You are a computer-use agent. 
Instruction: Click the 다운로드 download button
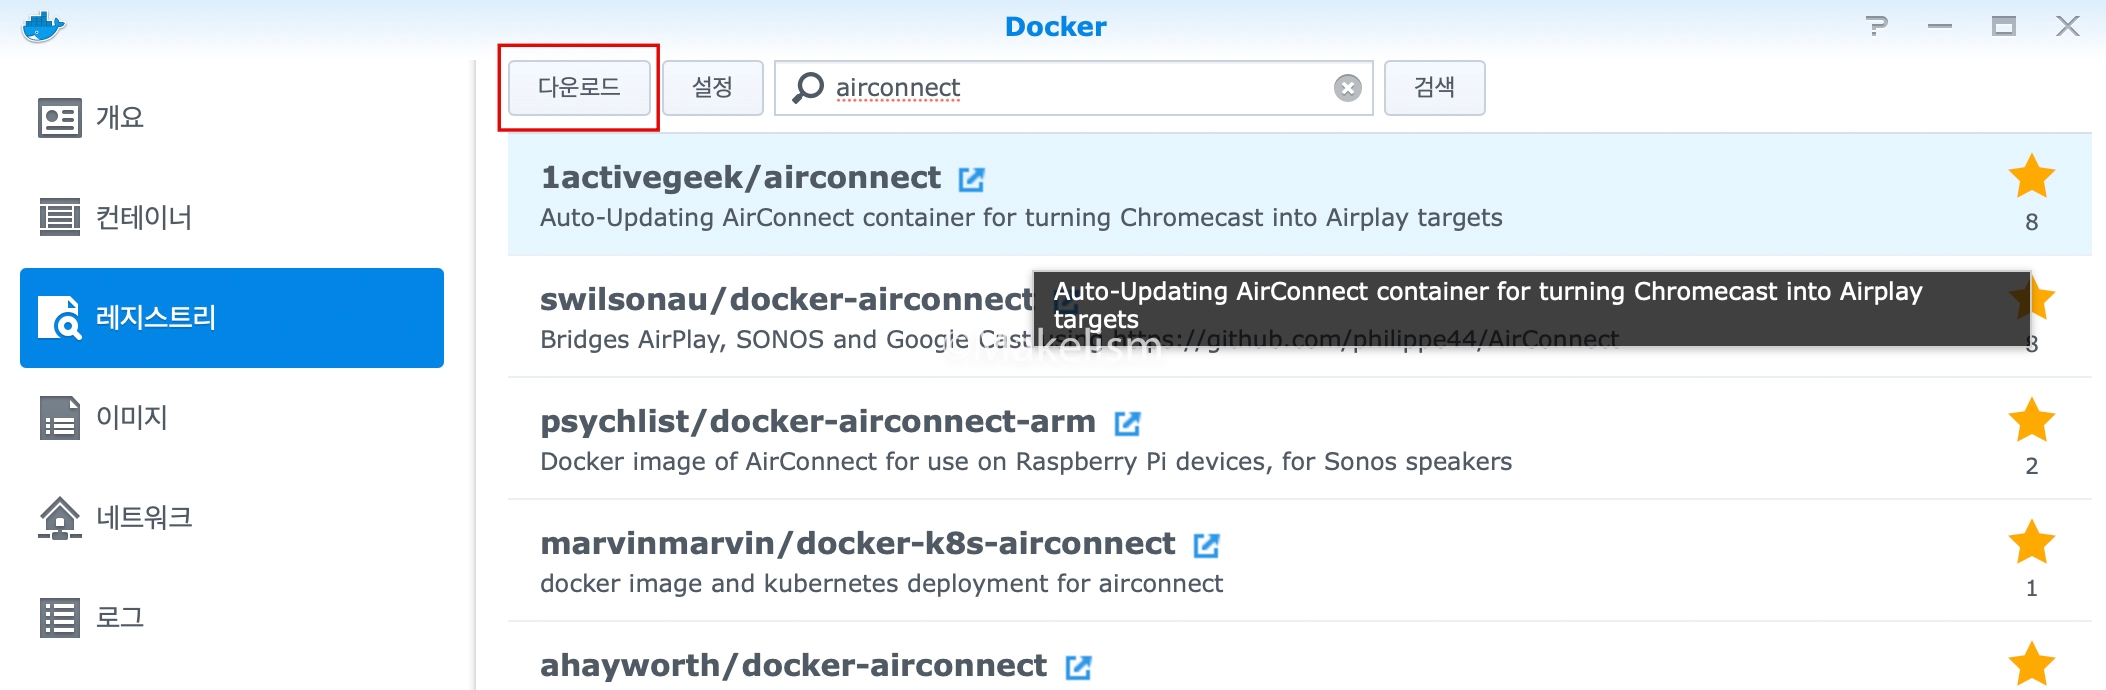pos(579,88)
